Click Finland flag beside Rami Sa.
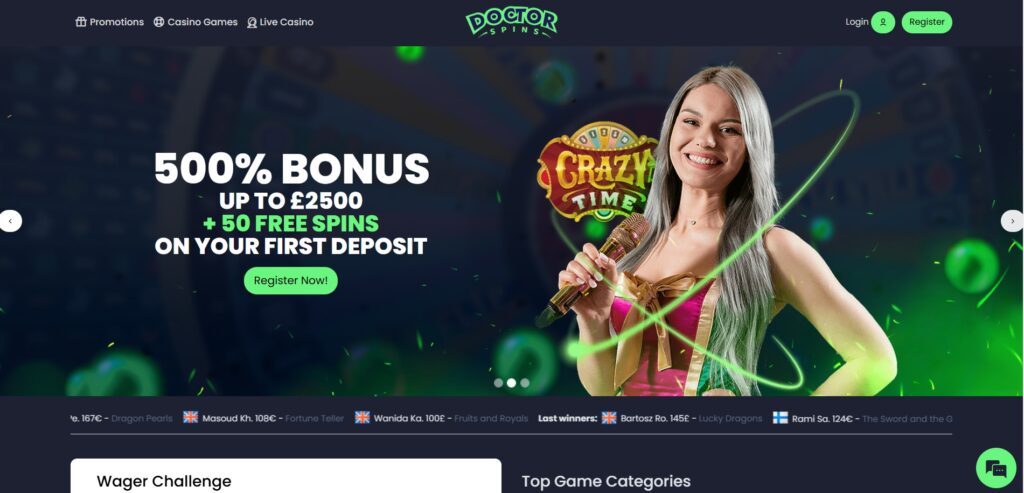The height and width of the screenshot is (493, 1024). tap(780, 418)
